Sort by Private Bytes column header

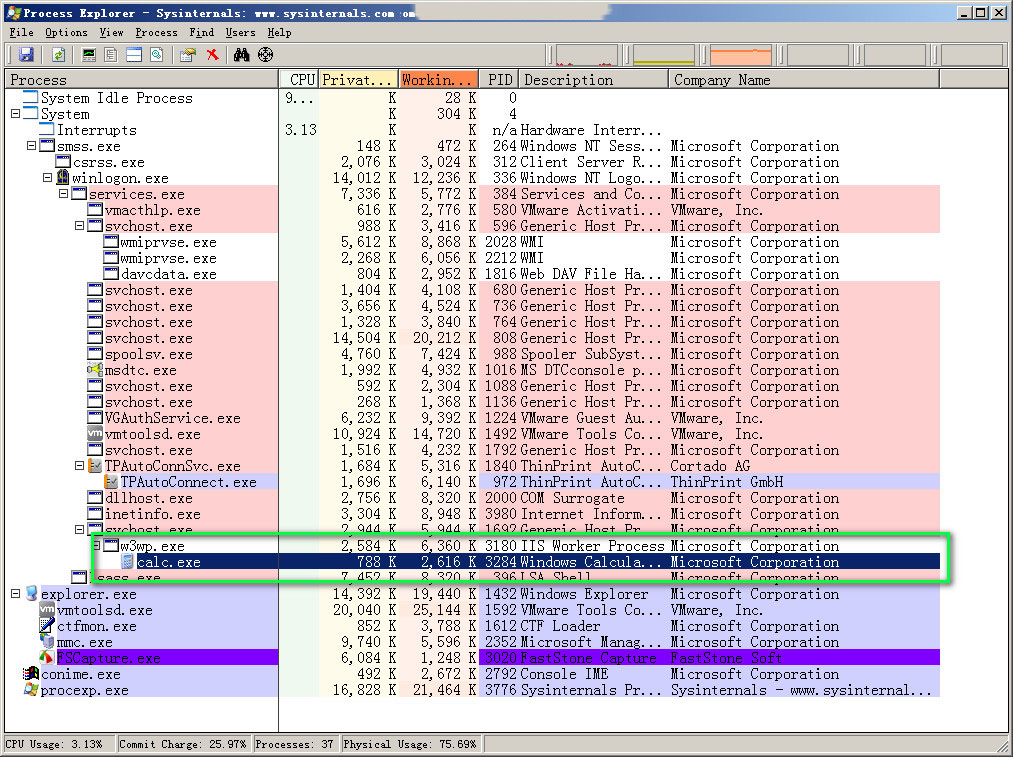(359, 79)
